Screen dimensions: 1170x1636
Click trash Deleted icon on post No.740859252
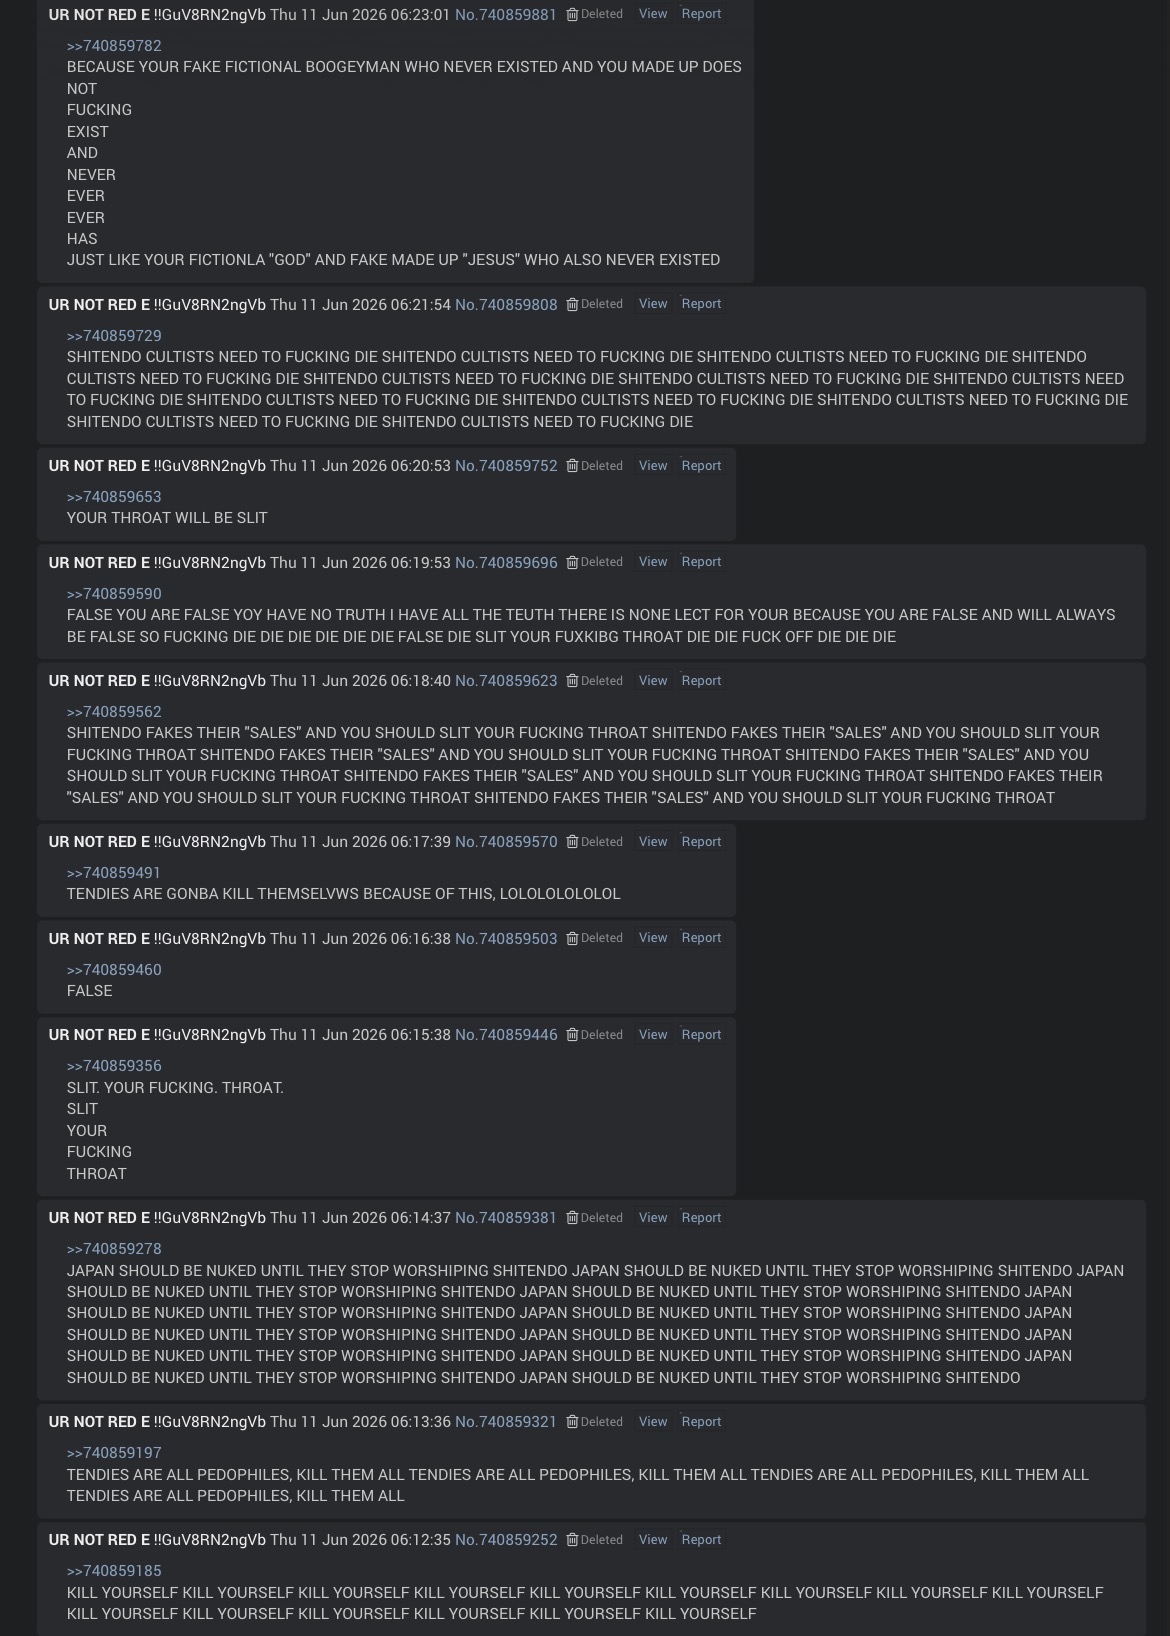coord(572,1540)
